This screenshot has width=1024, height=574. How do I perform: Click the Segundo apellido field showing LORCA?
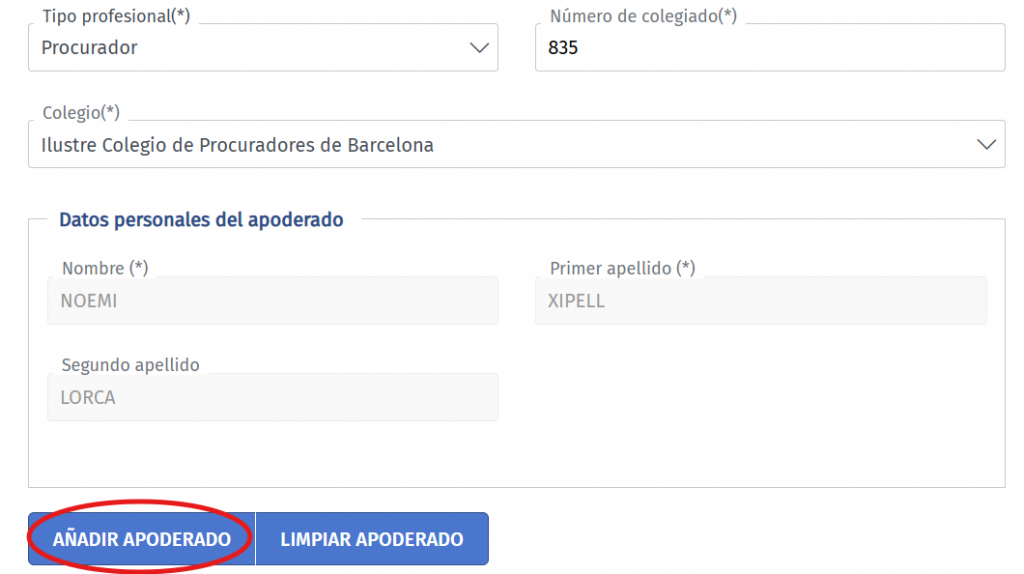pyautogui.click(x=272, y=397)
